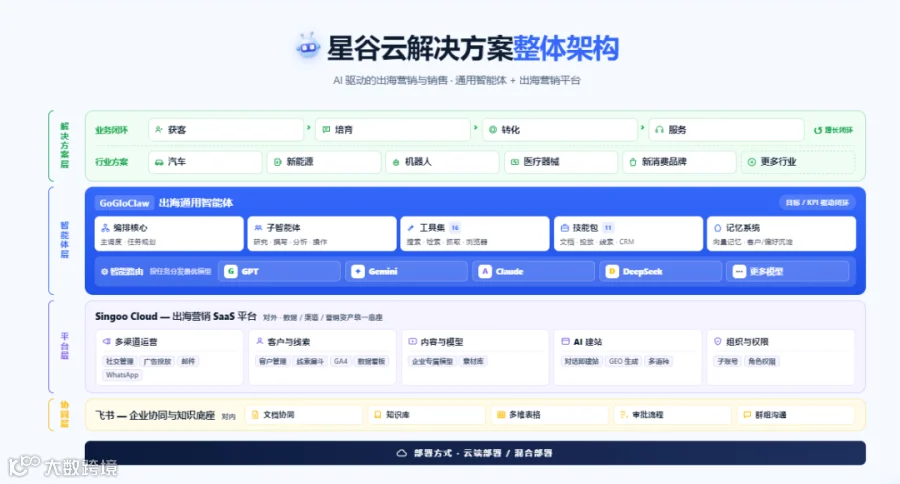Select the GEO 生成 tag

click(x=623, y=361)
